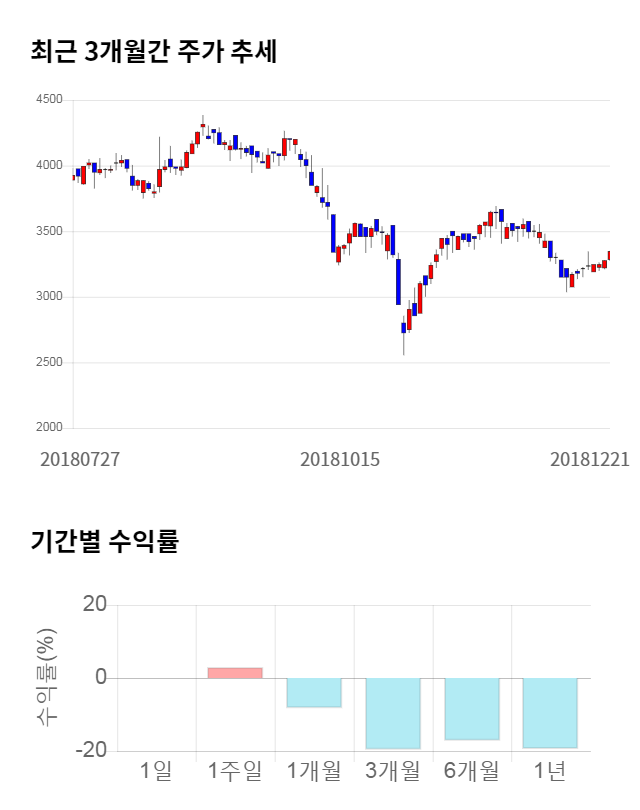Click the blue 1개월 return bar
This screenshot has height=810, width=640.
[314, 693]
